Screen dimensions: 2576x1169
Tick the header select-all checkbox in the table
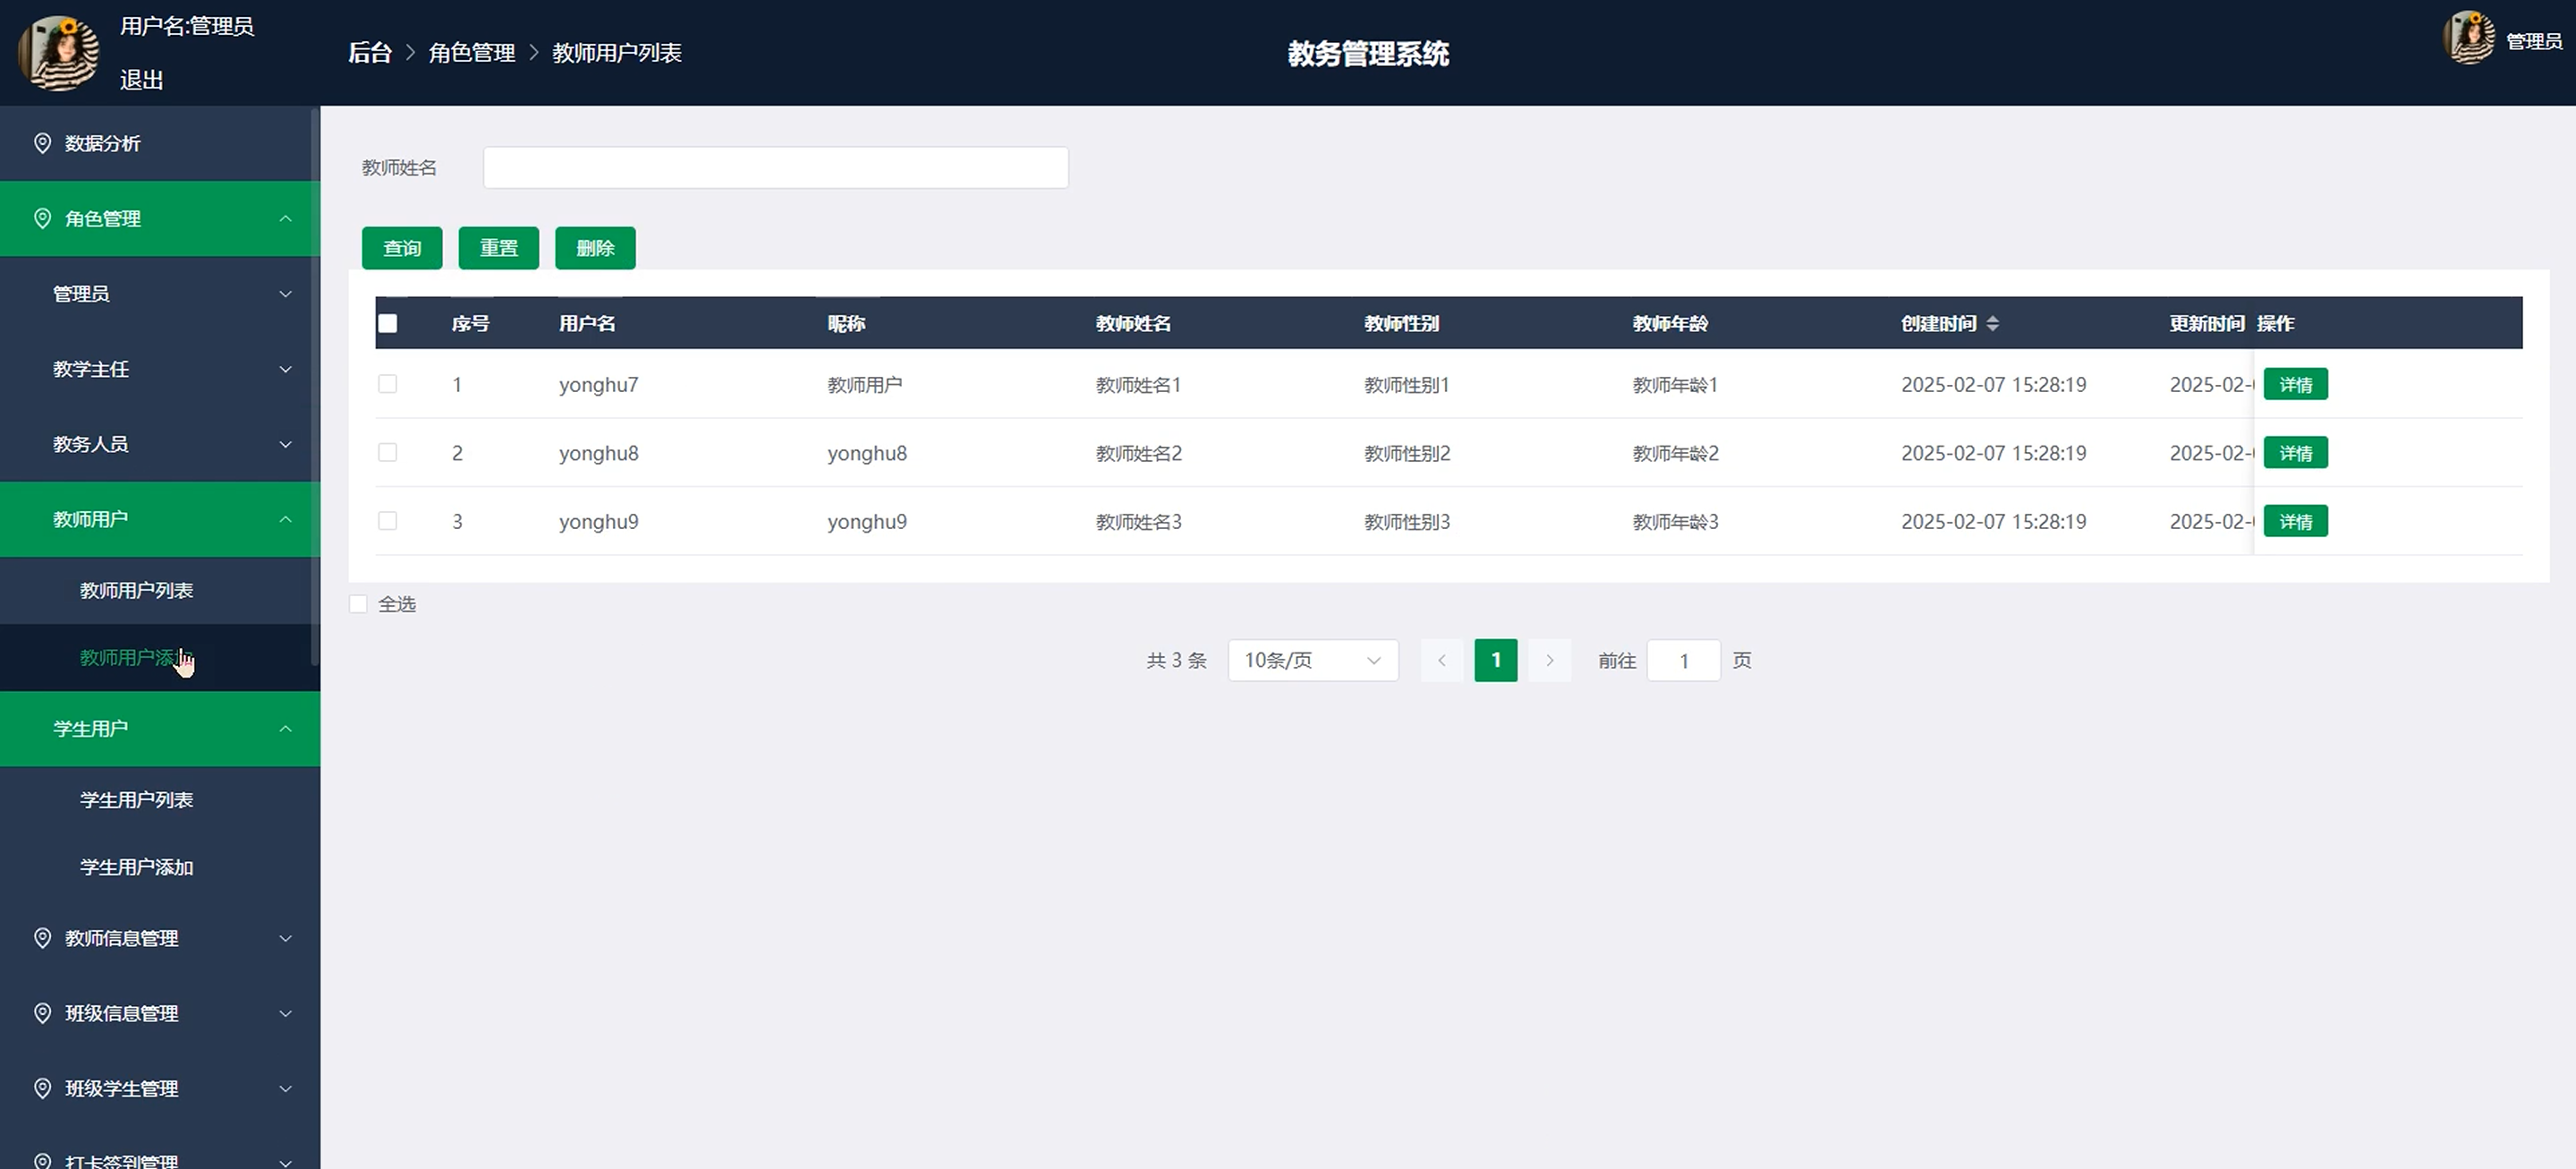388,323
